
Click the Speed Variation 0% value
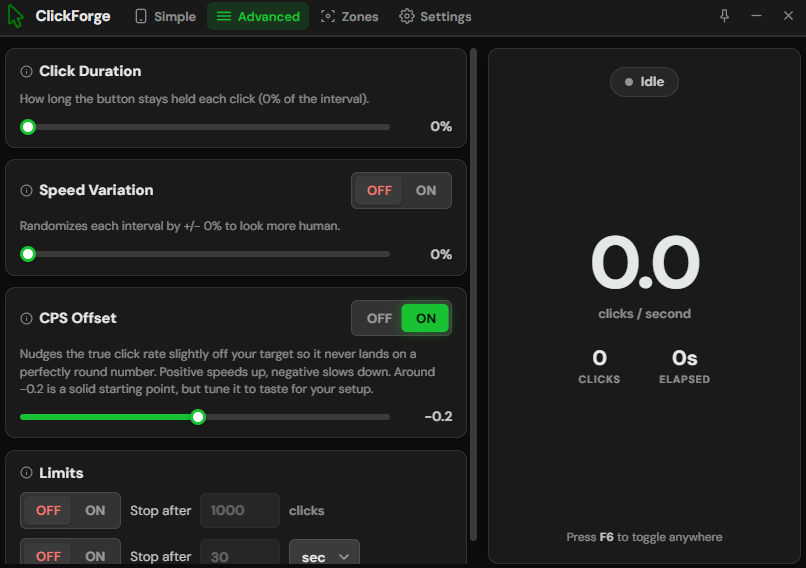click(x=441, y=254)
